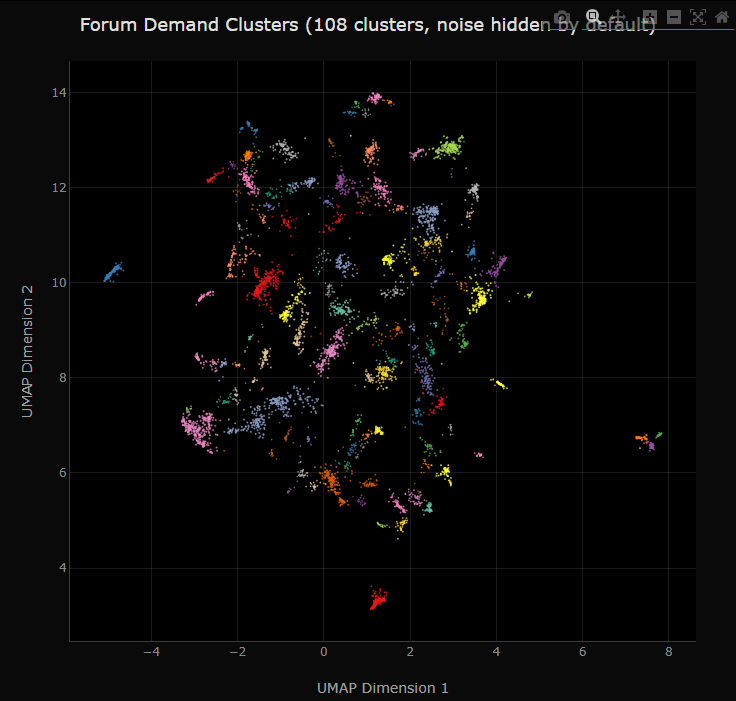736x701 pixels.
Task: Click the isolated red cluster at the bottom
Action: point(378,600)
